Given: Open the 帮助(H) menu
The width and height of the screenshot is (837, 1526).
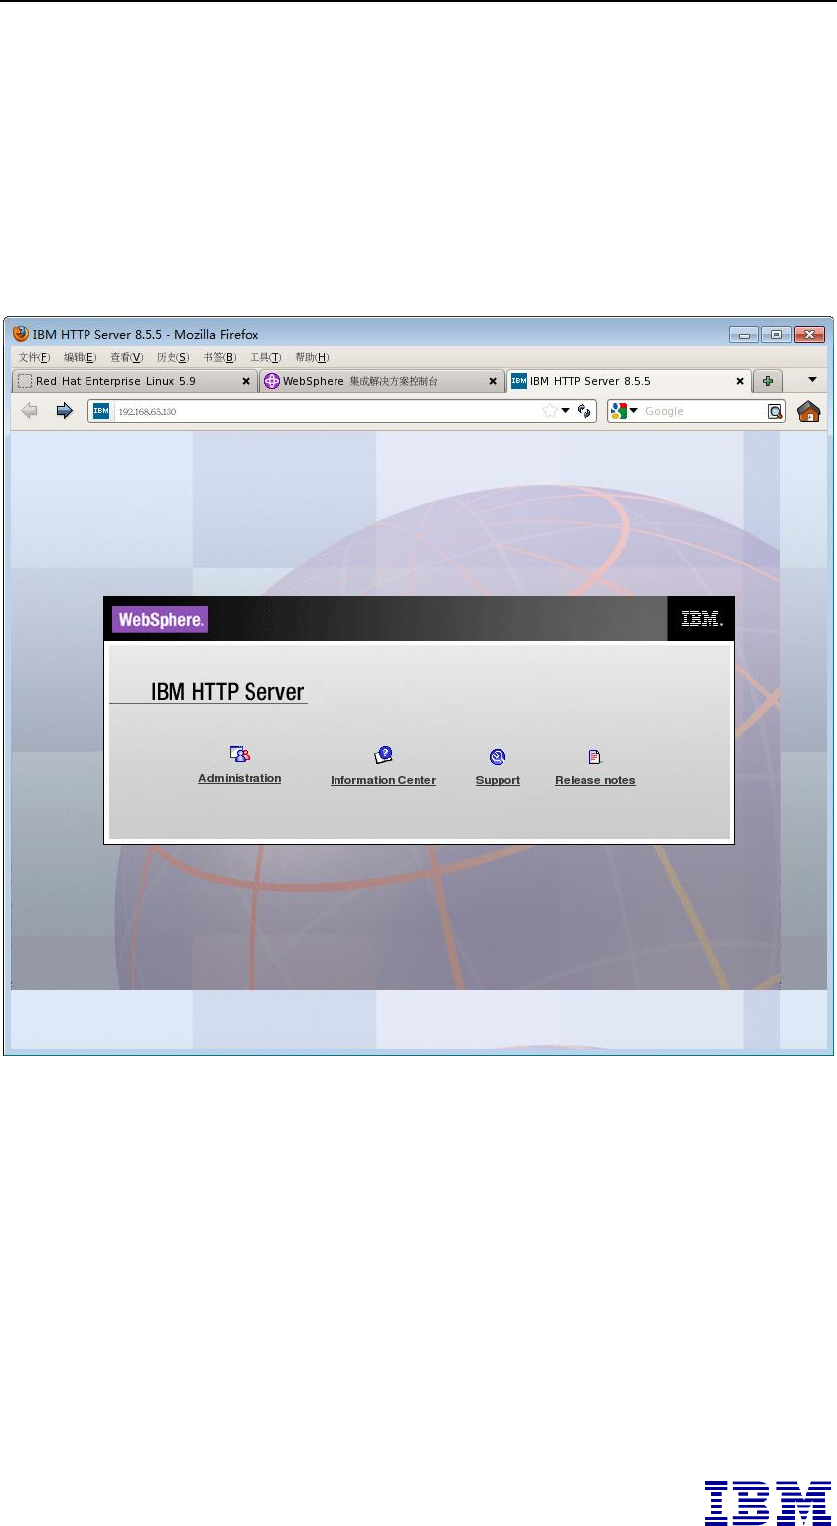Looking at the screenshot, I should pyautogui.click(x=312, y=357).
